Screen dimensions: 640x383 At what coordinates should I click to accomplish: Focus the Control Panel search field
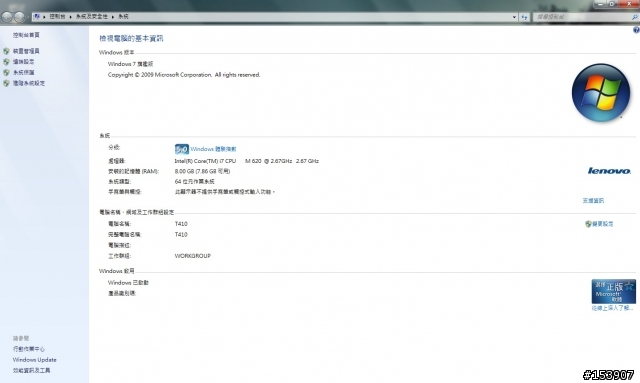tap(582, 17)
